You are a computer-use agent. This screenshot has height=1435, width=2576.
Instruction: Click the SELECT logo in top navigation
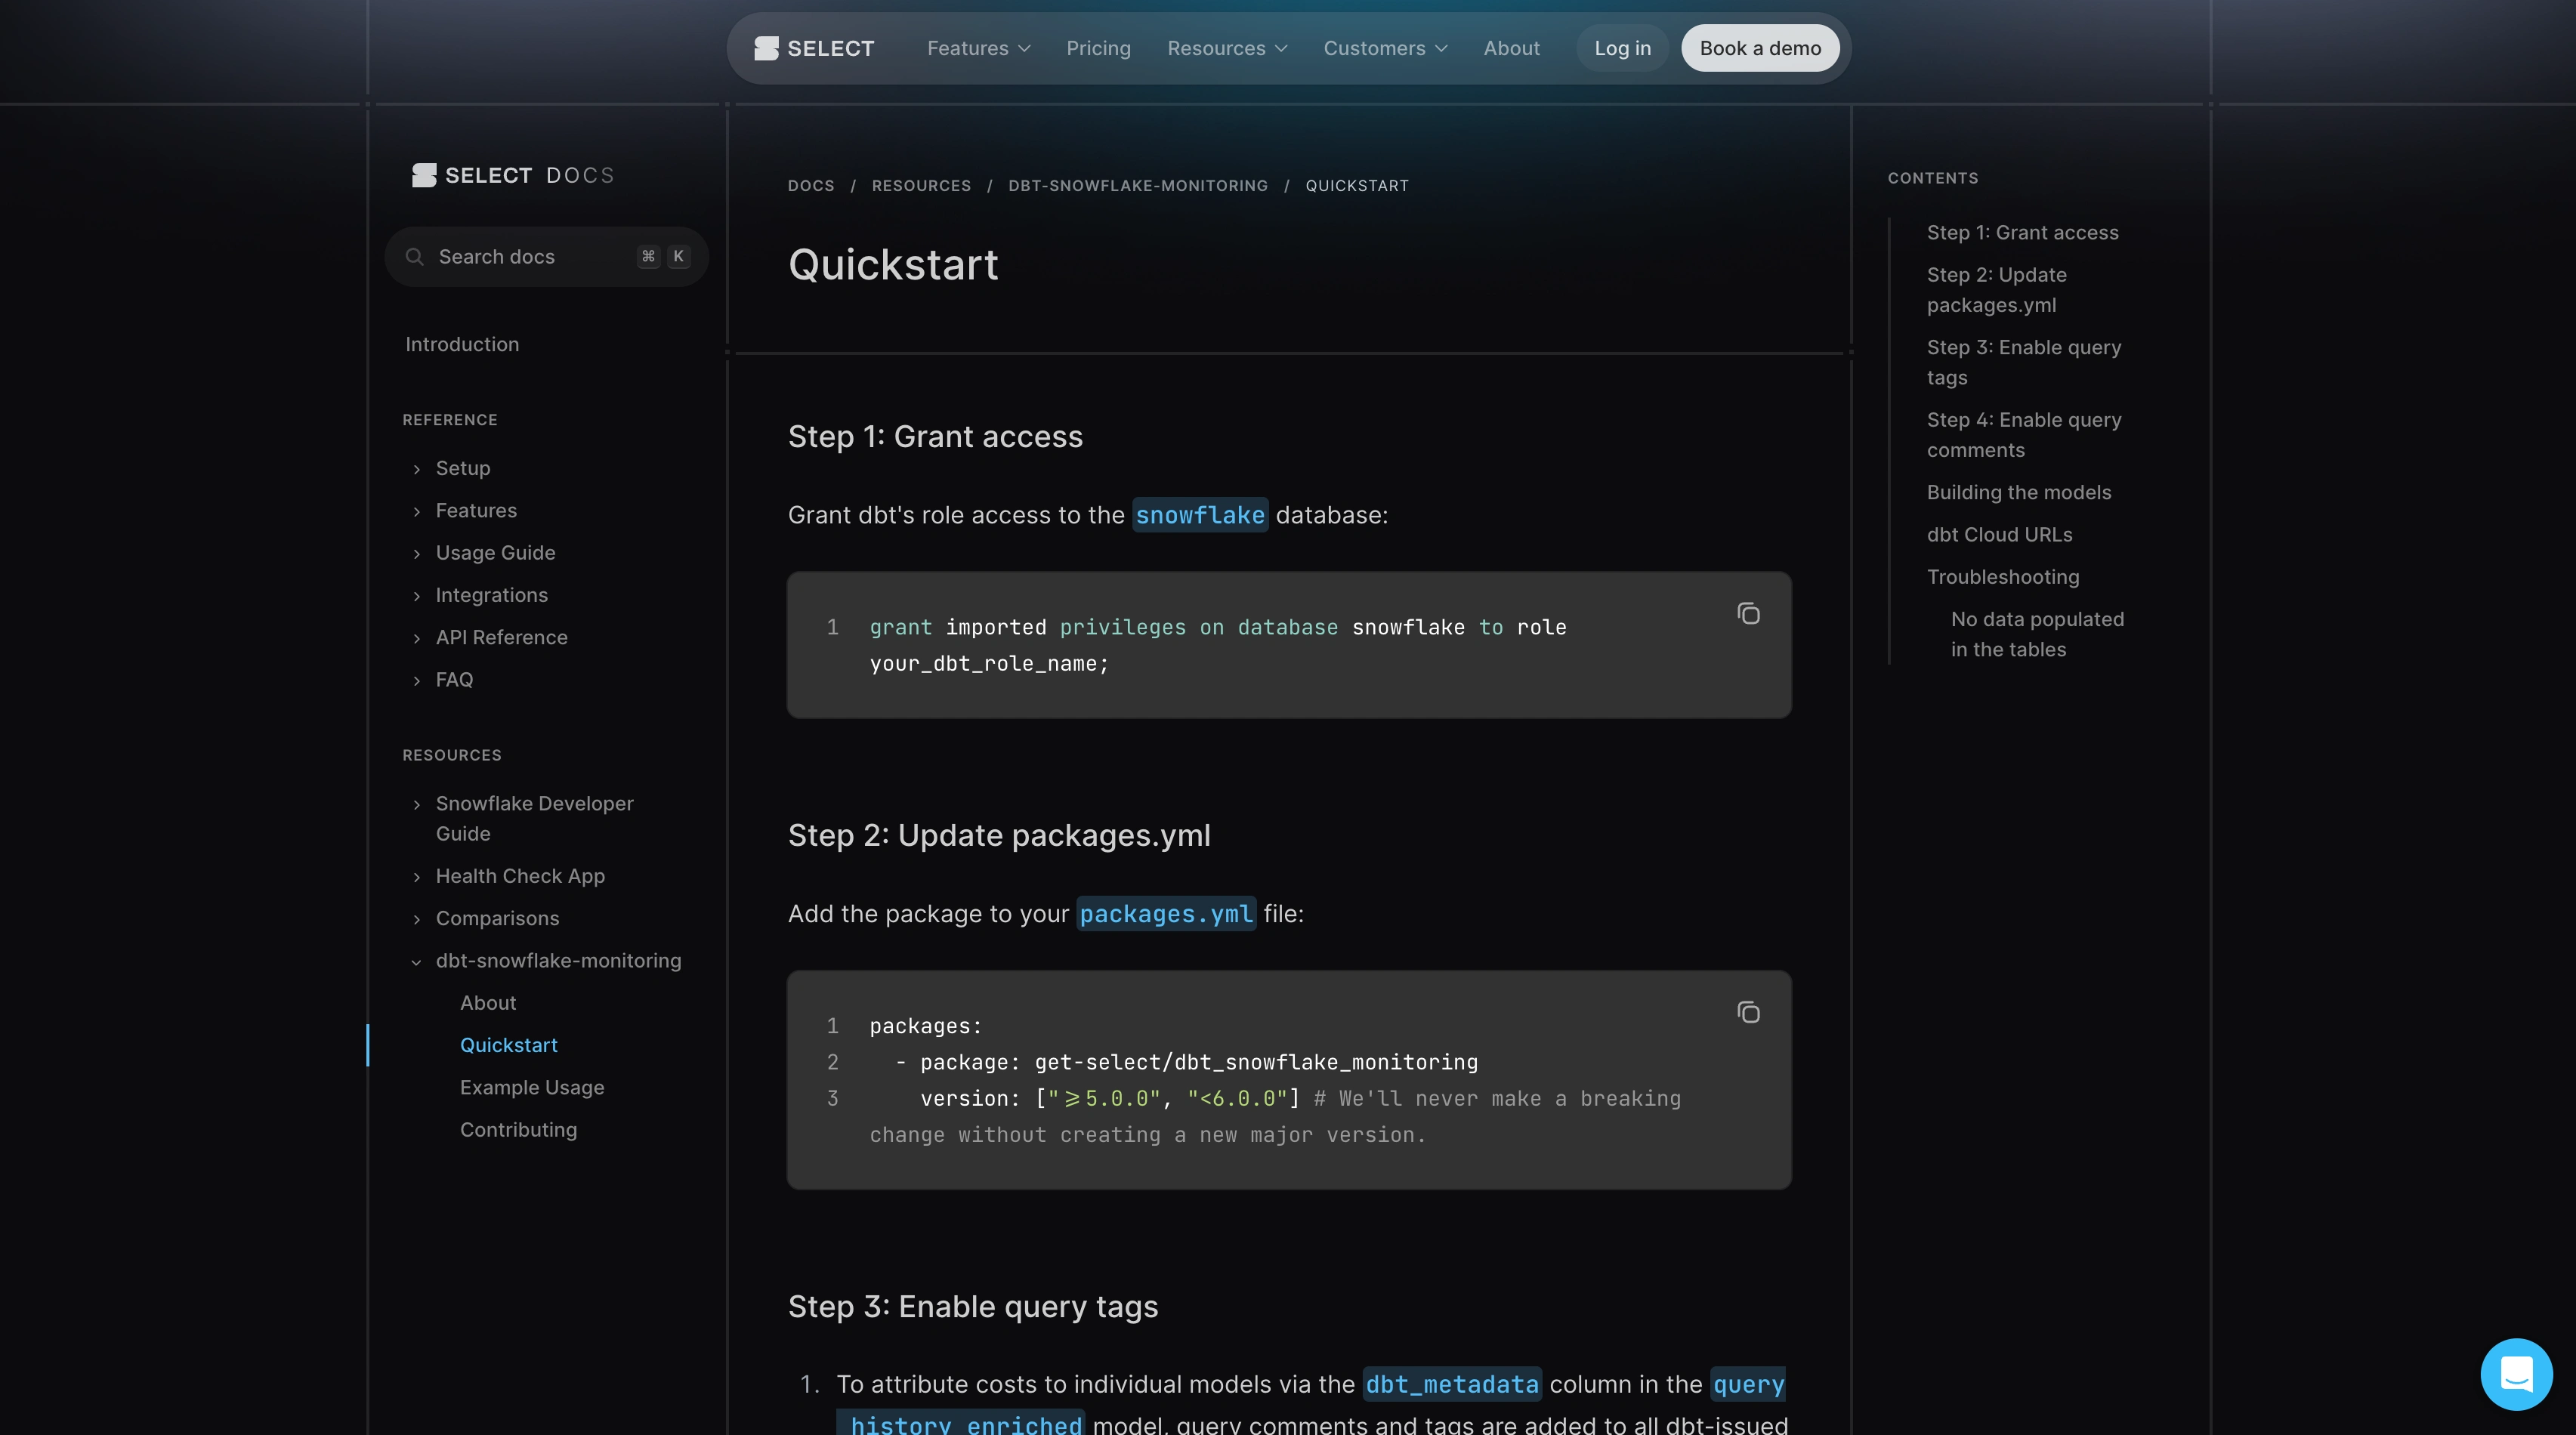[x=813, y=47]
